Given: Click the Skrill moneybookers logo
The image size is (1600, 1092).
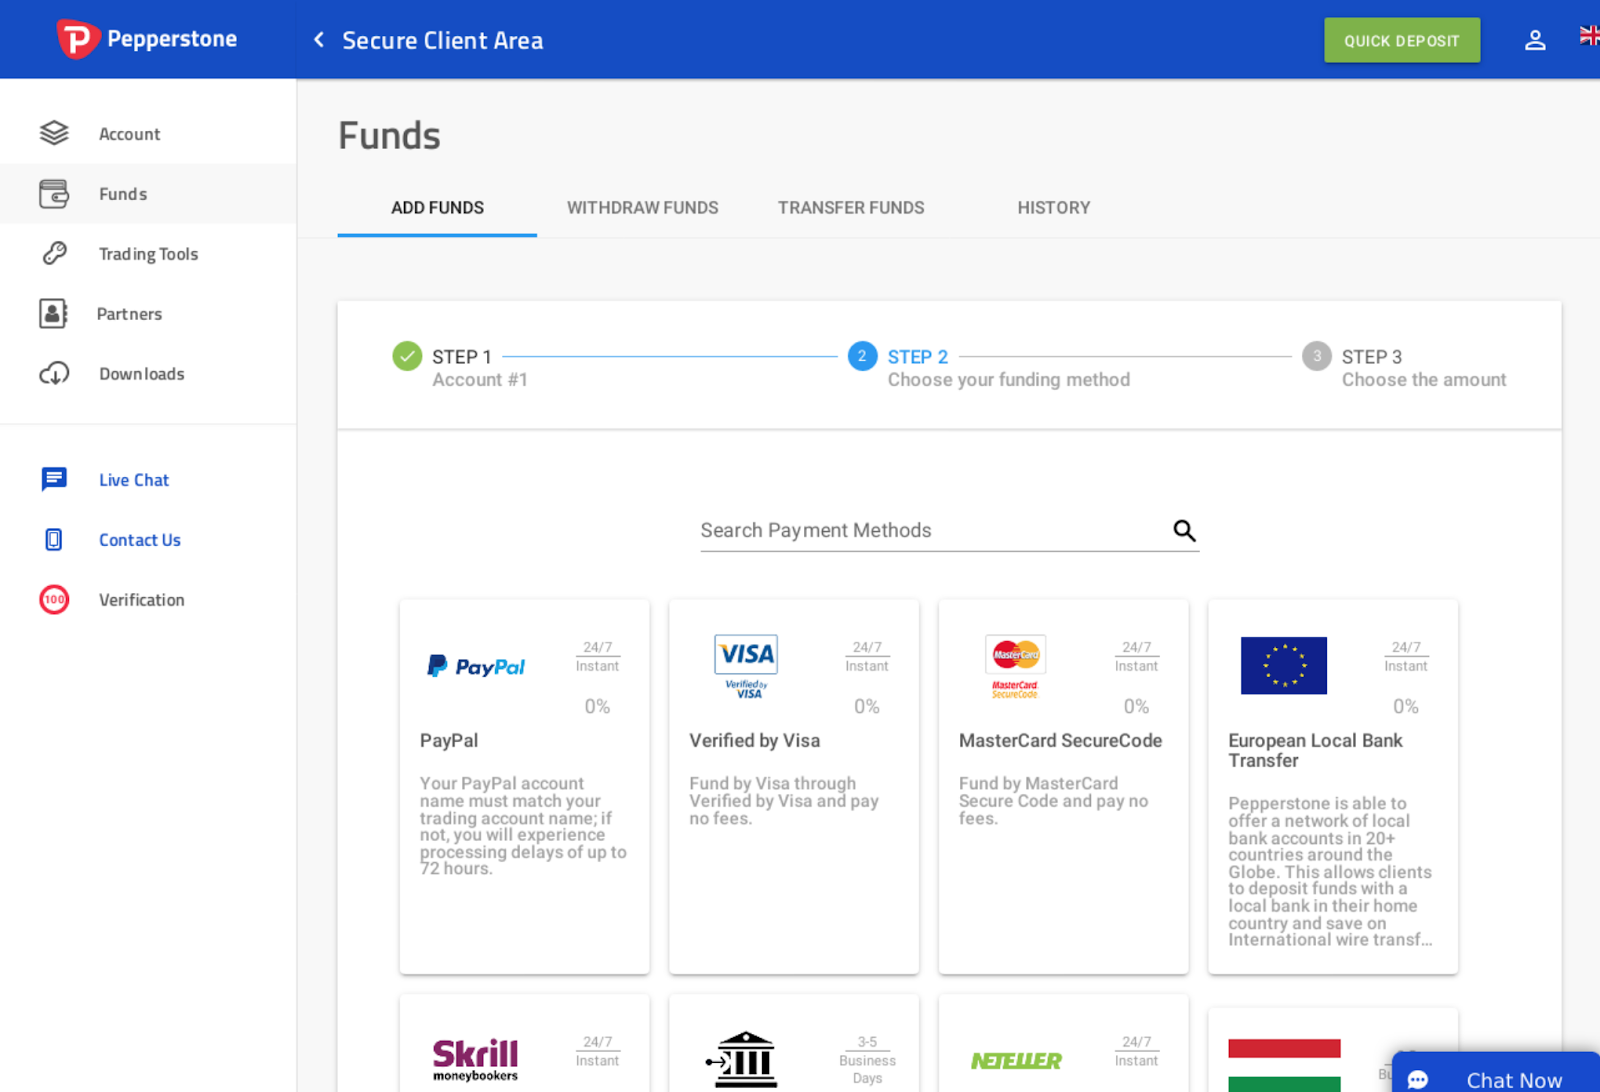Looking at the screenshot, I should pos(475,1061).
